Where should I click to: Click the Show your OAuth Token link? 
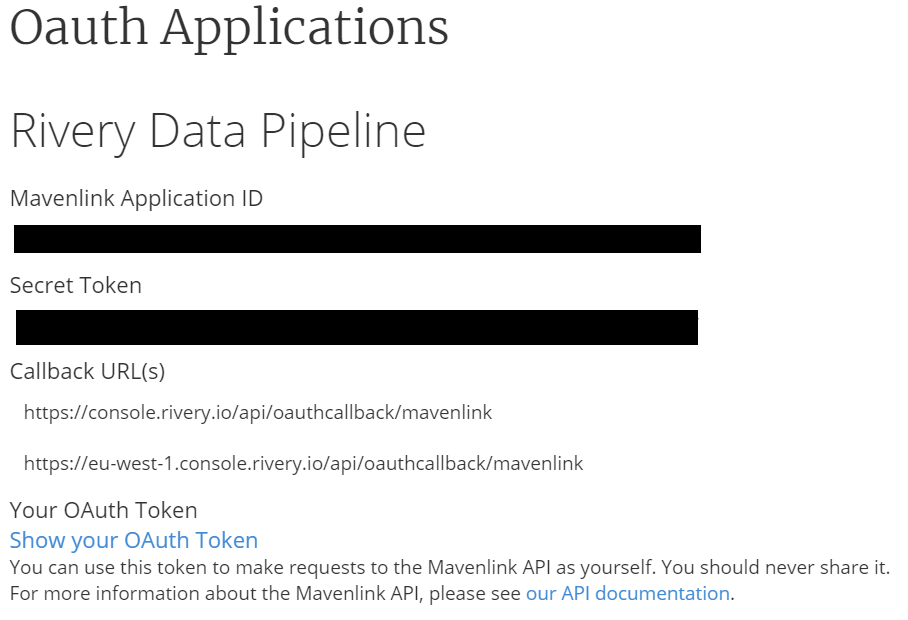[134, 541]
